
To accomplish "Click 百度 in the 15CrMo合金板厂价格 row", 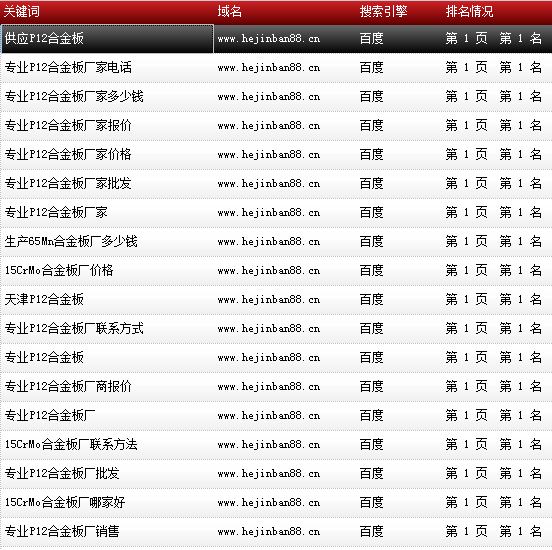I will point(371,270).
